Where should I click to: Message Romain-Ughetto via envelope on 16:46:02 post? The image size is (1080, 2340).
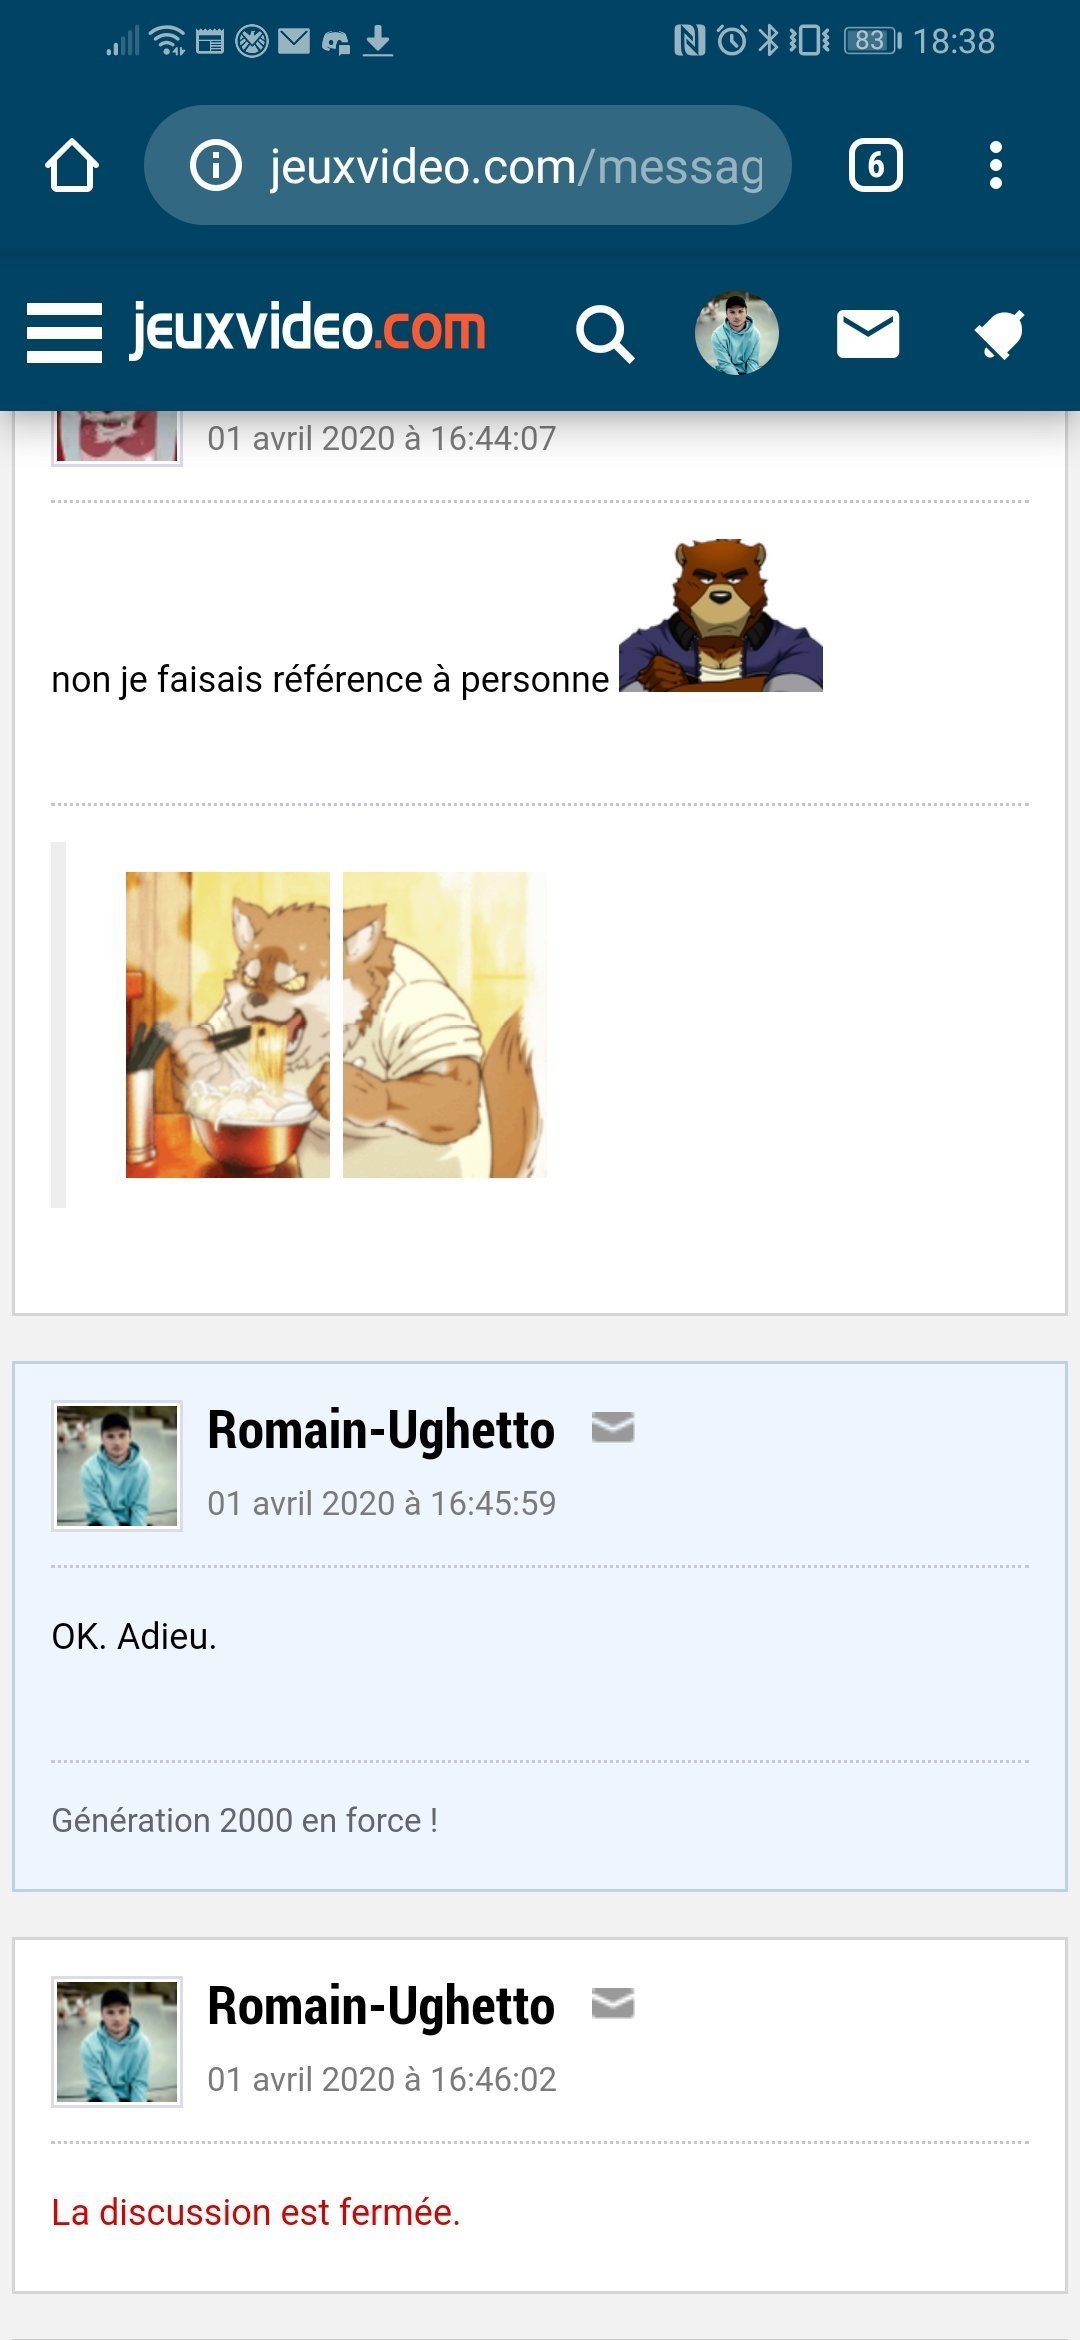click(613, 2004)
